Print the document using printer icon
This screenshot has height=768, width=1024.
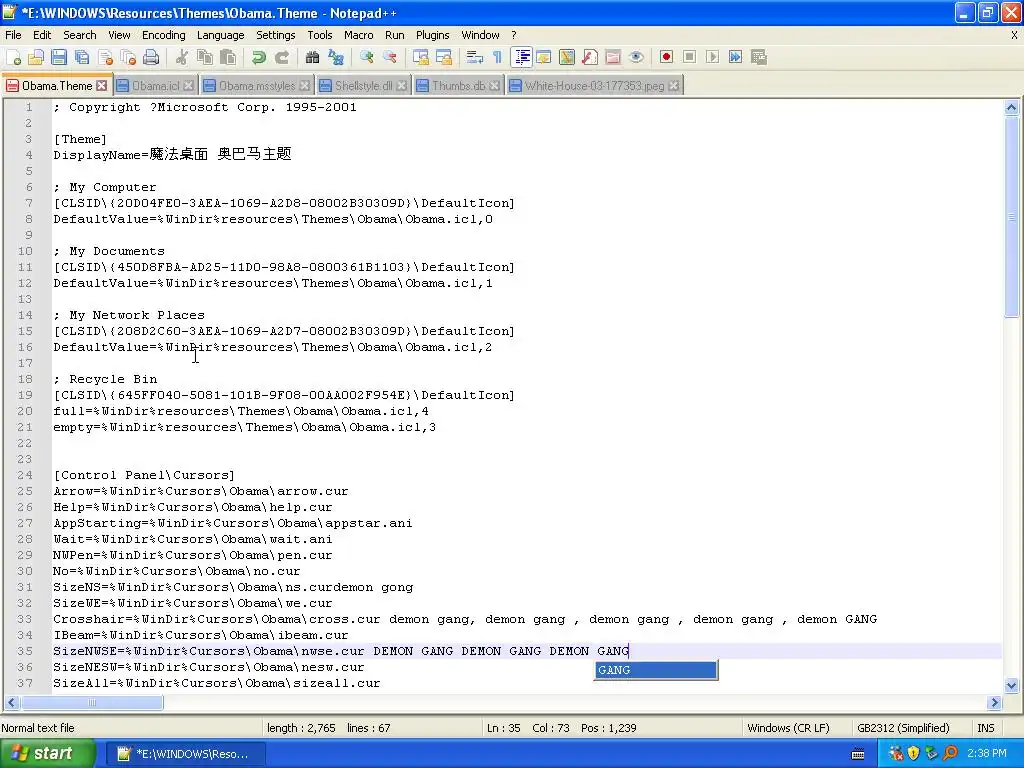(x=151, y=57)
